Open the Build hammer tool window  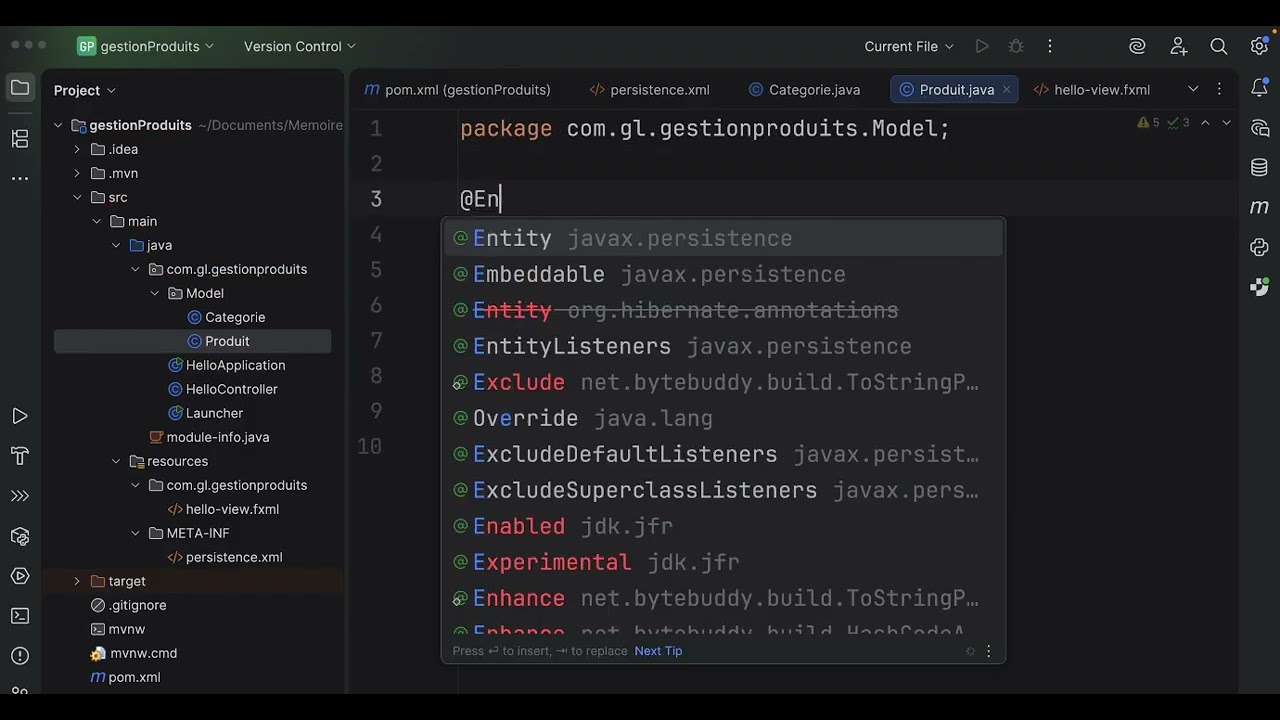coord(20,456)
